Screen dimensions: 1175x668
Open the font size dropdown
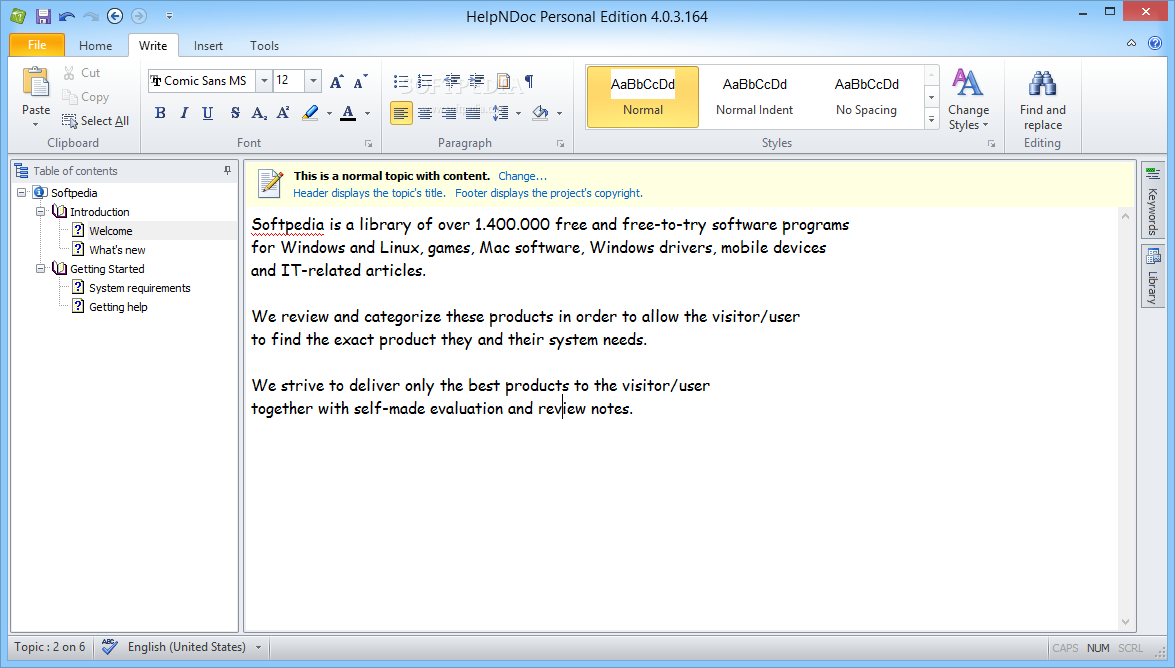pyautogui.click(x=313, y=81)
